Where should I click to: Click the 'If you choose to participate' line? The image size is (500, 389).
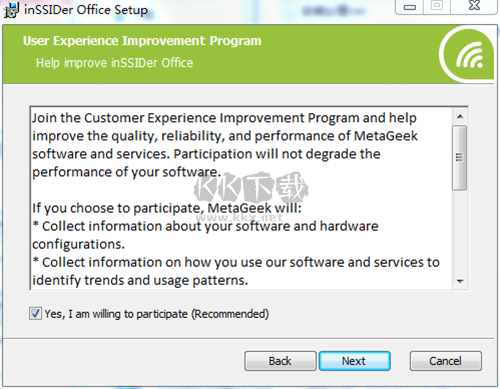[167, 208]
